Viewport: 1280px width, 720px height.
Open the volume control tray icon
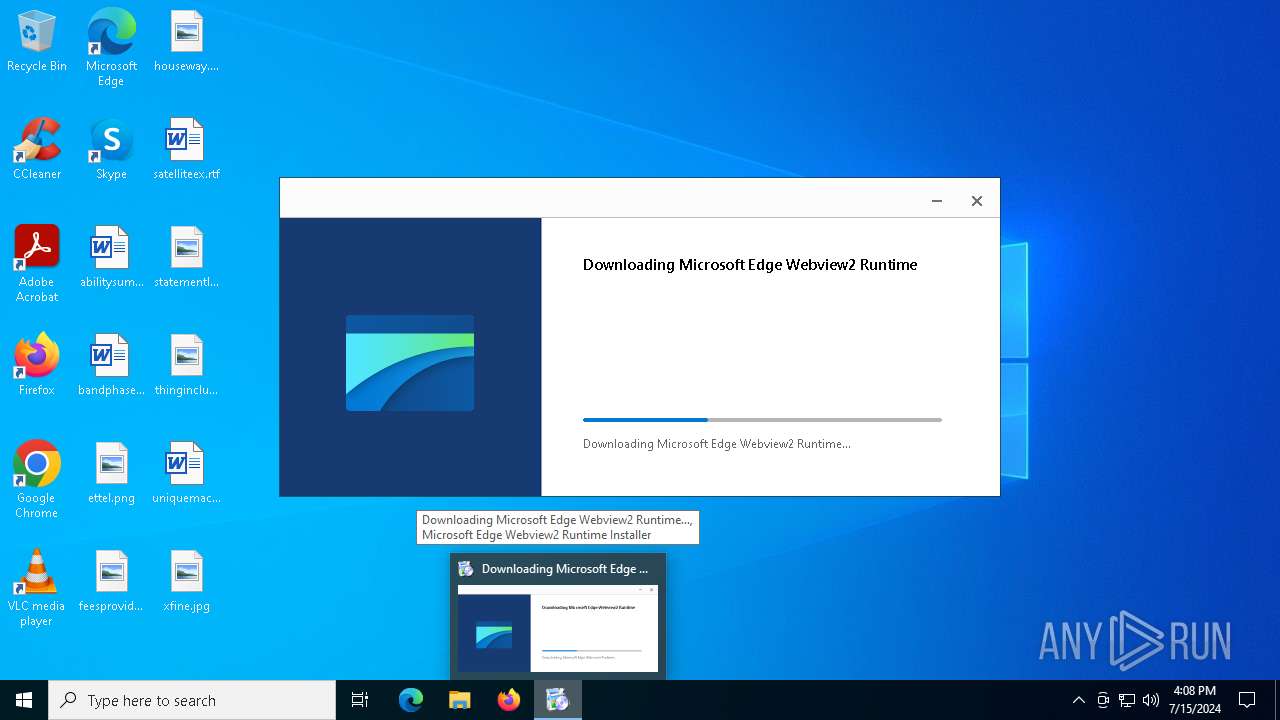tap(1151, 700)
